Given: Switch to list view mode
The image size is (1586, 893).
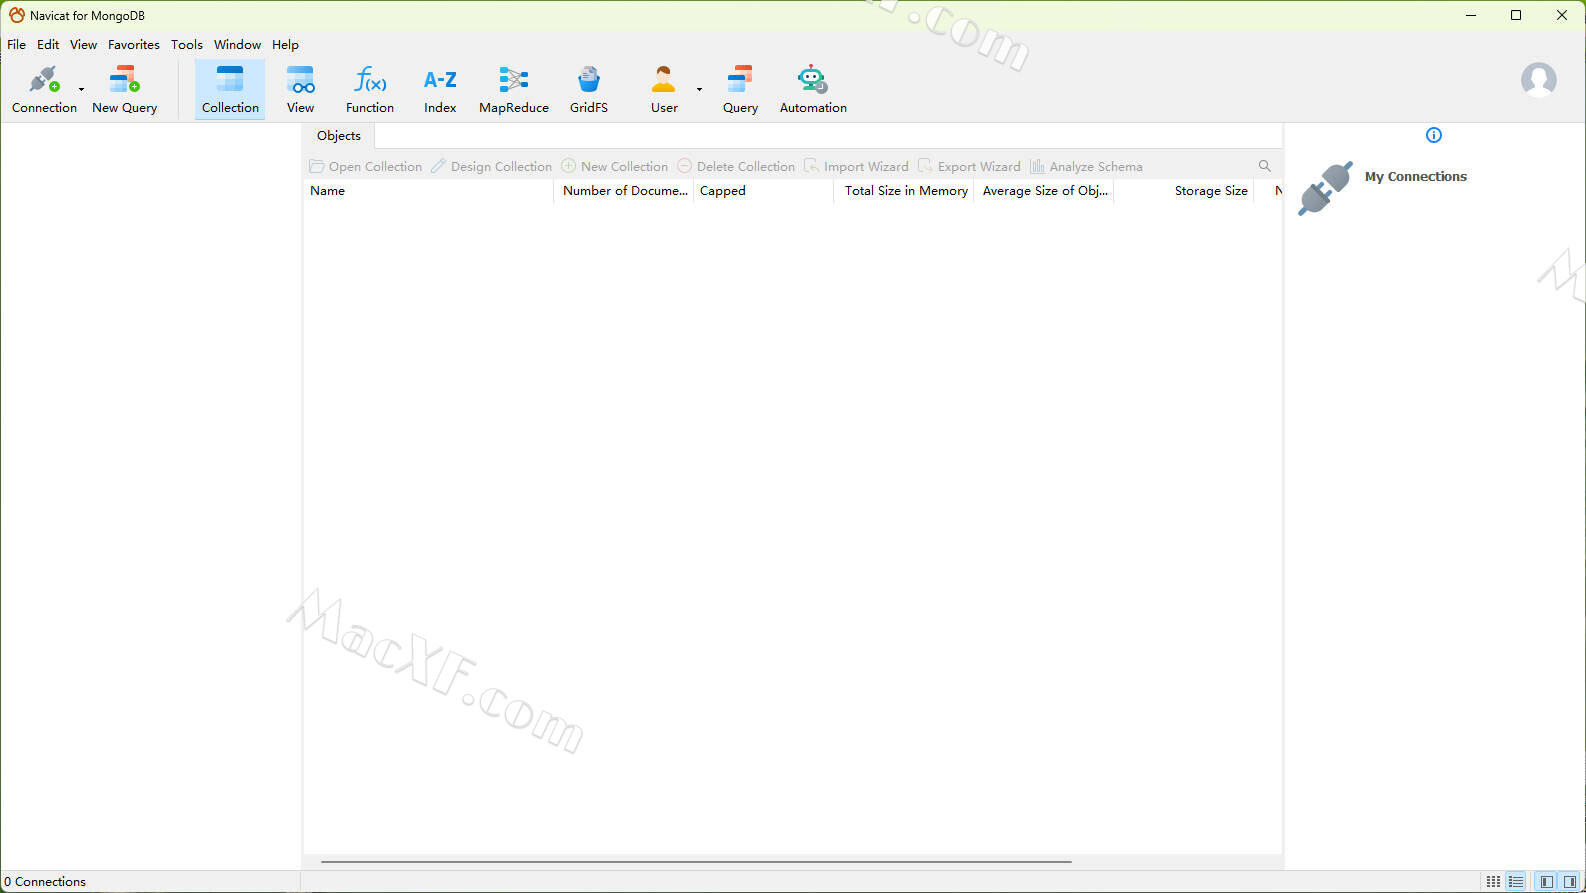Looking at the screenshot, I should [1516, 882].
